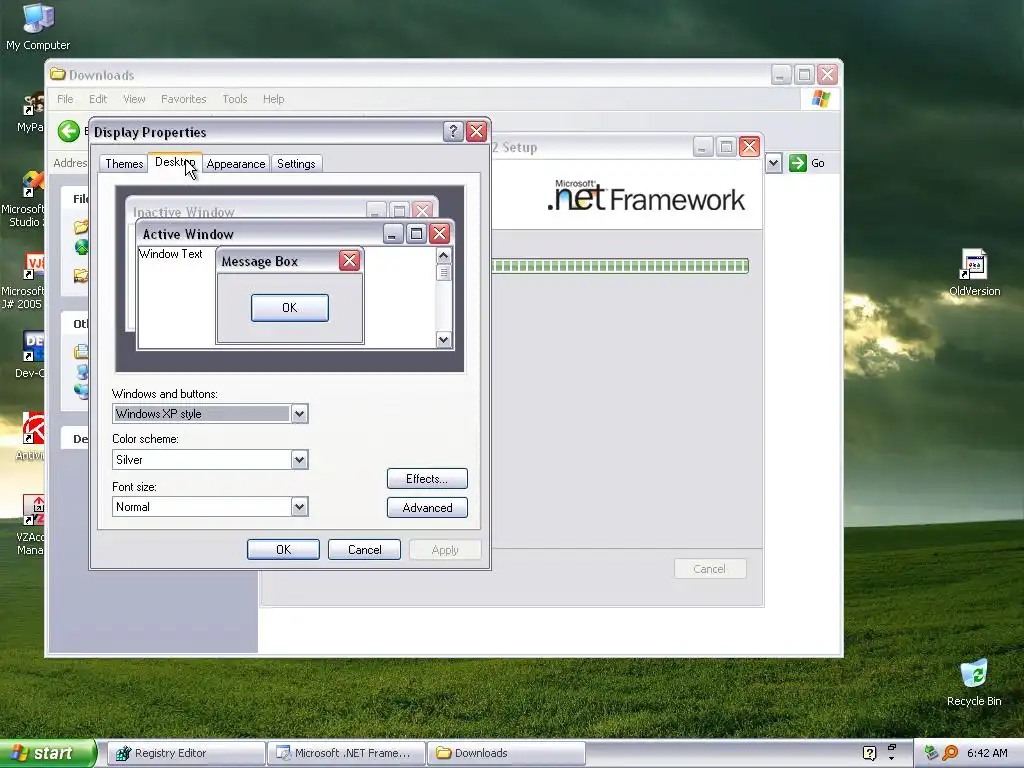Screen dimensions: 1024x768
Task: Click the .NET Framework setup progress bar
Action: (x=620, y=266)
